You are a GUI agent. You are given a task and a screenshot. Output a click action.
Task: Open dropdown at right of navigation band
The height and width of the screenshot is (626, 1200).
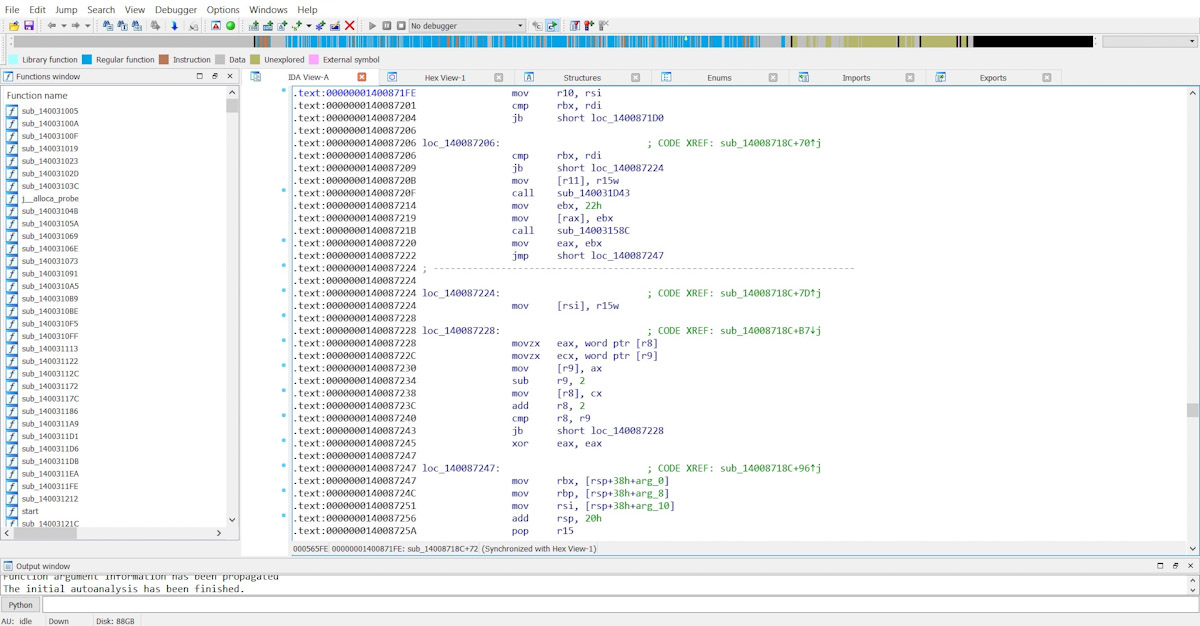[1192, 41]
